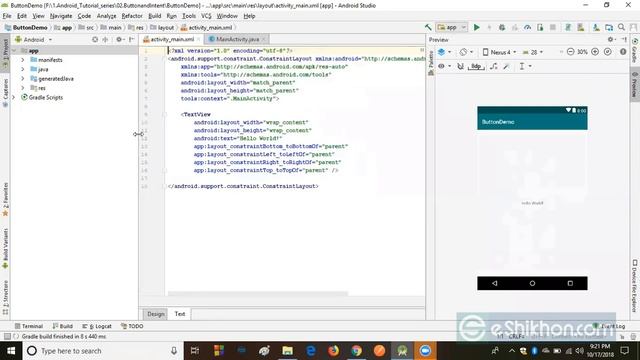Click the editor horizontal scrollbar
This screenshot has width=640, height=360.
coord(258,293)
